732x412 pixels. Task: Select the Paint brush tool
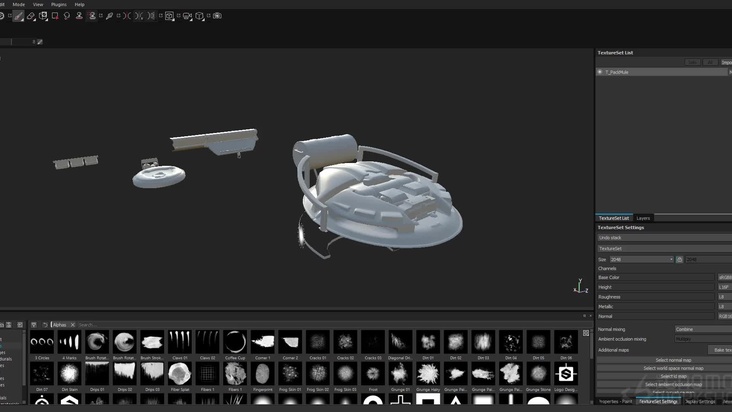(x=18, y=16)
